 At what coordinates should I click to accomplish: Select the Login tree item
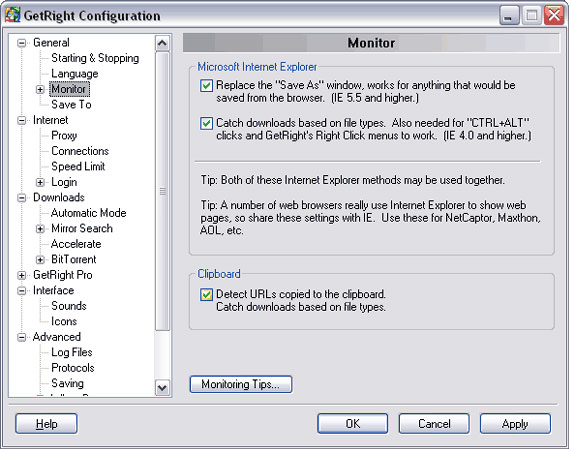coord(64,182)
